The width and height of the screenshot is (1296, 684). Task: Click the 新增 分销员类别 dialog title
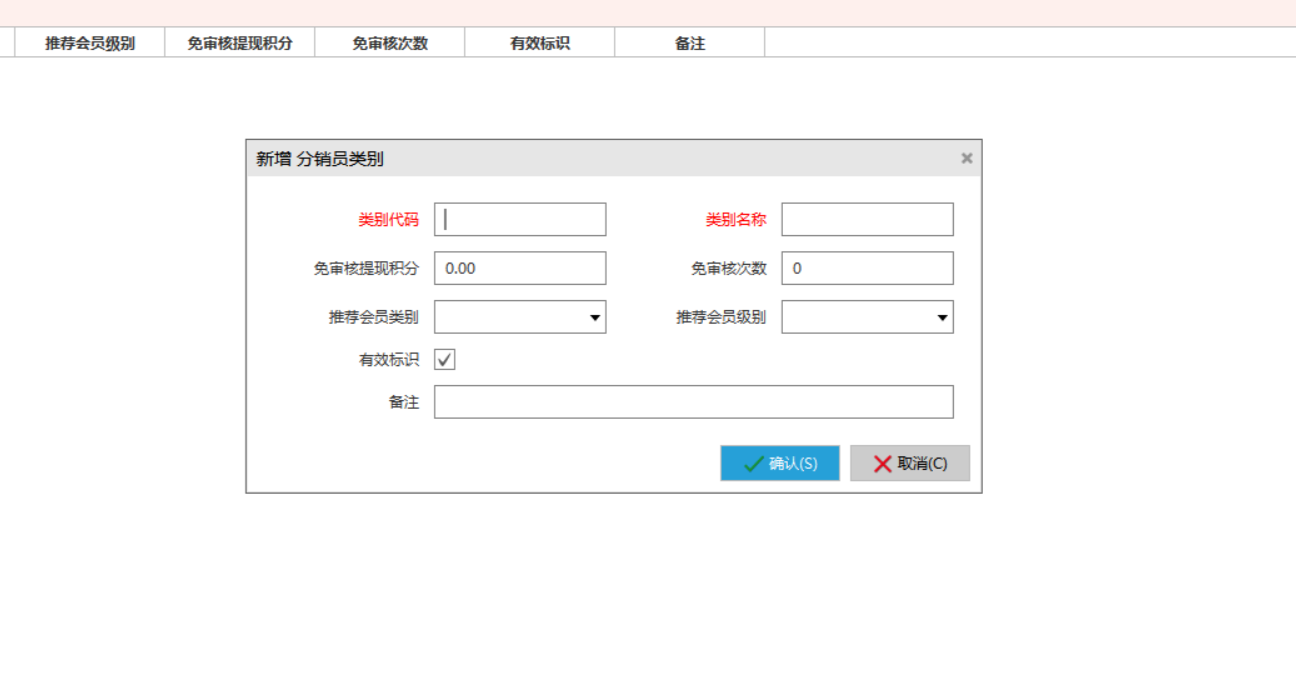coord(320,159)
